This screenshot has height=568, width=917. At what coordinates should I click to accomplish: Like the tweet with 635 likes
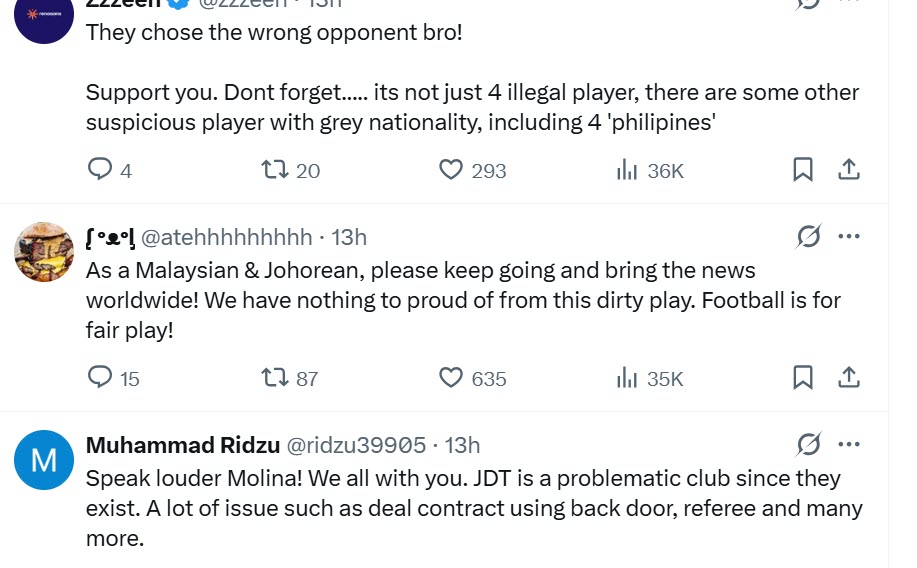[x=452, y=377]
